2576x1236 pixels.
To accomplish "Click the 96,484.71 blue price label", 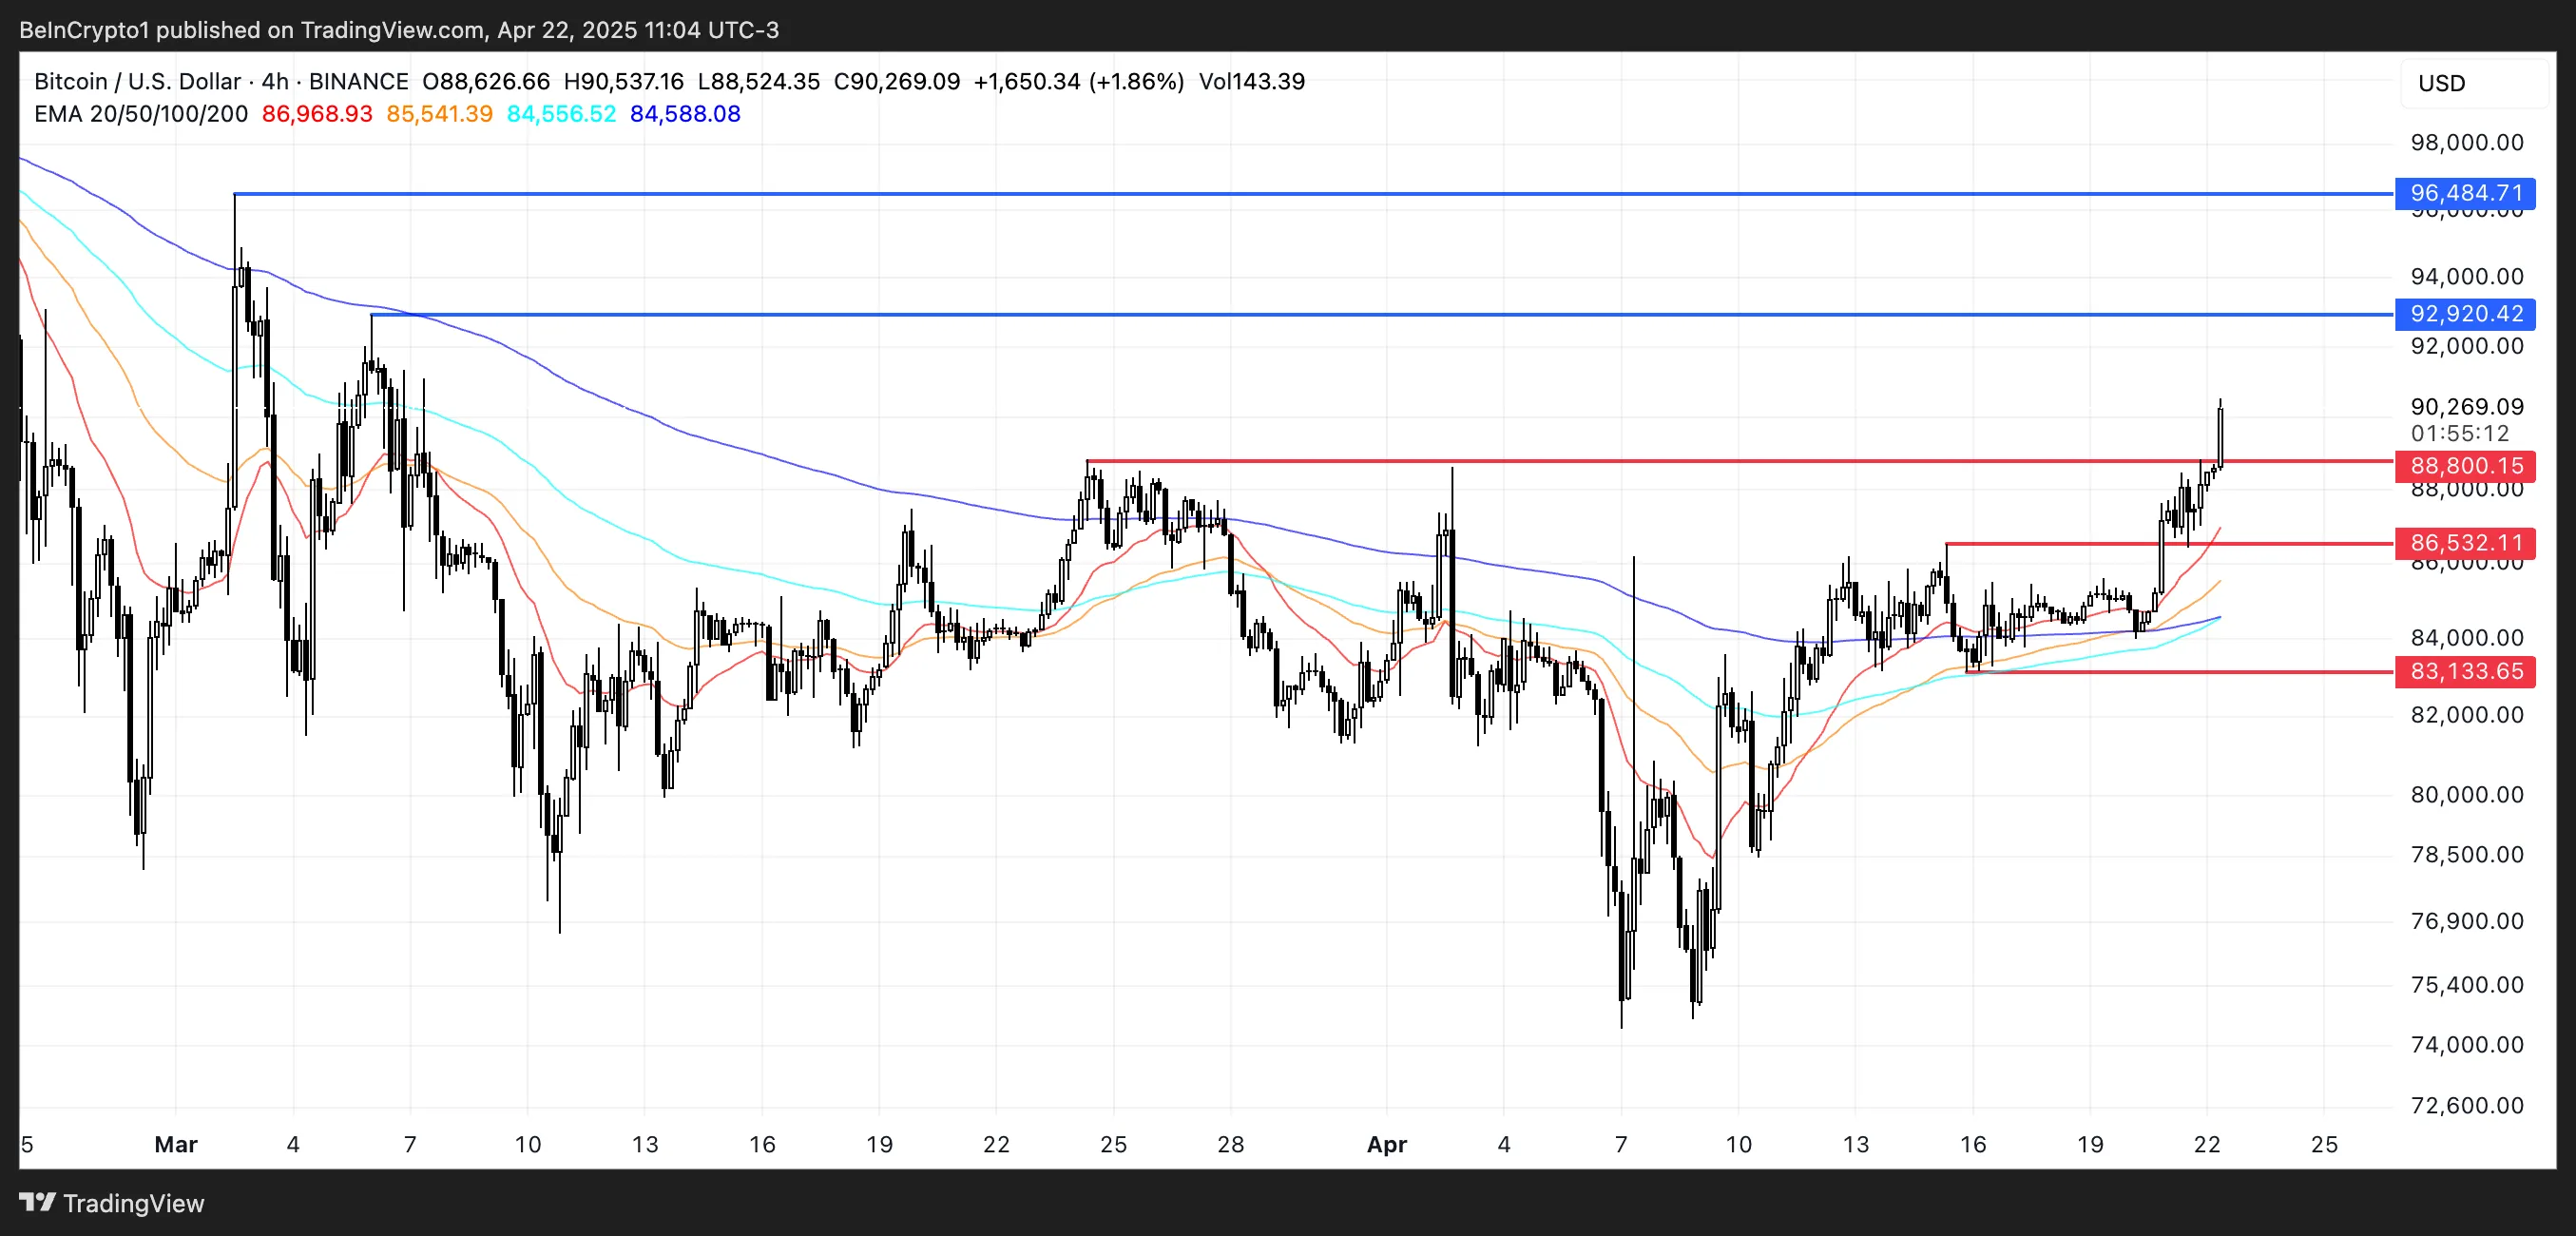I will click(2465, 193).
